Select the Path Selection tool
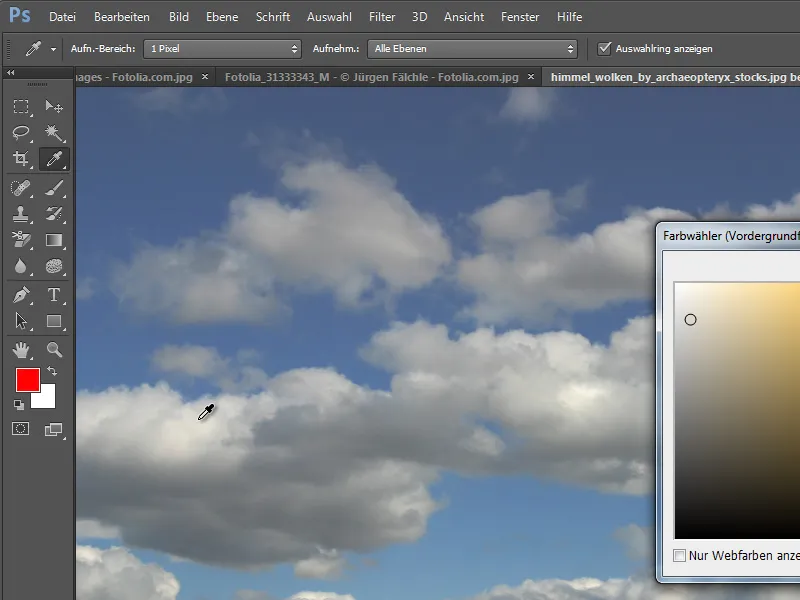 [x=21, y=321]
